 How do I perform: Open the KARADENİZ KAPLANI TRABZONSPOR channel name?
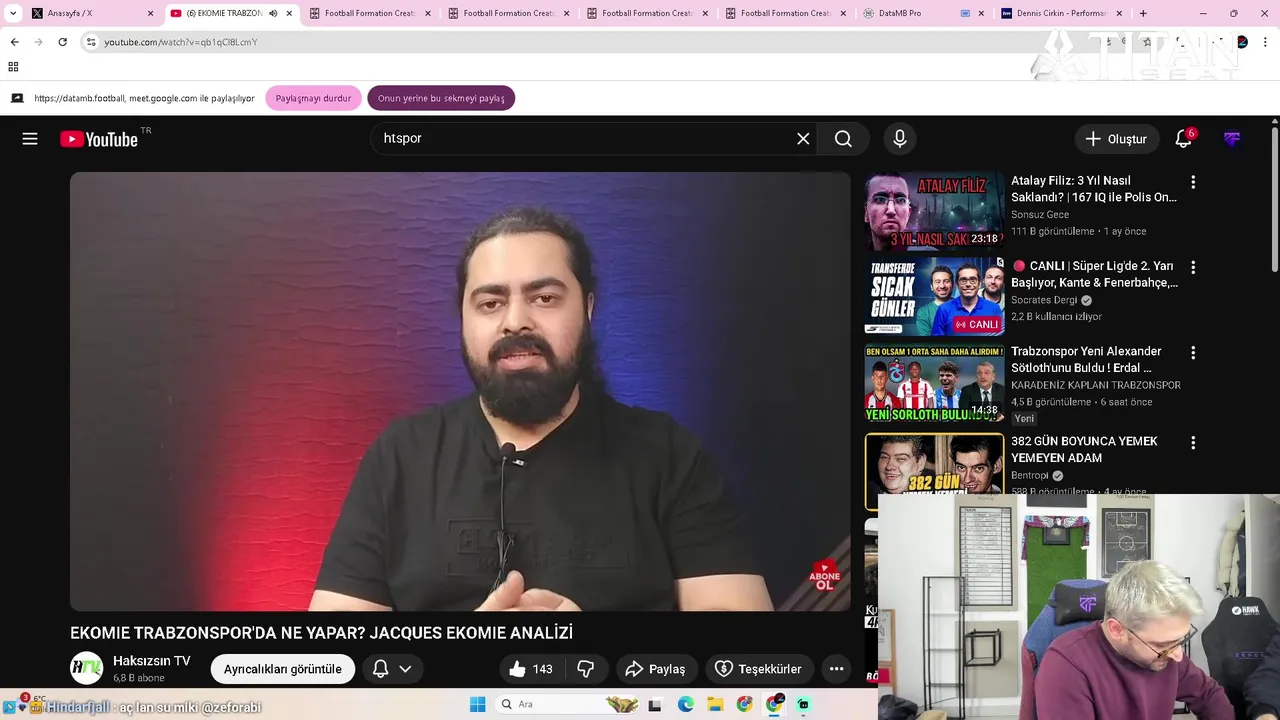pyautogui.click(x=1096, y=385)
